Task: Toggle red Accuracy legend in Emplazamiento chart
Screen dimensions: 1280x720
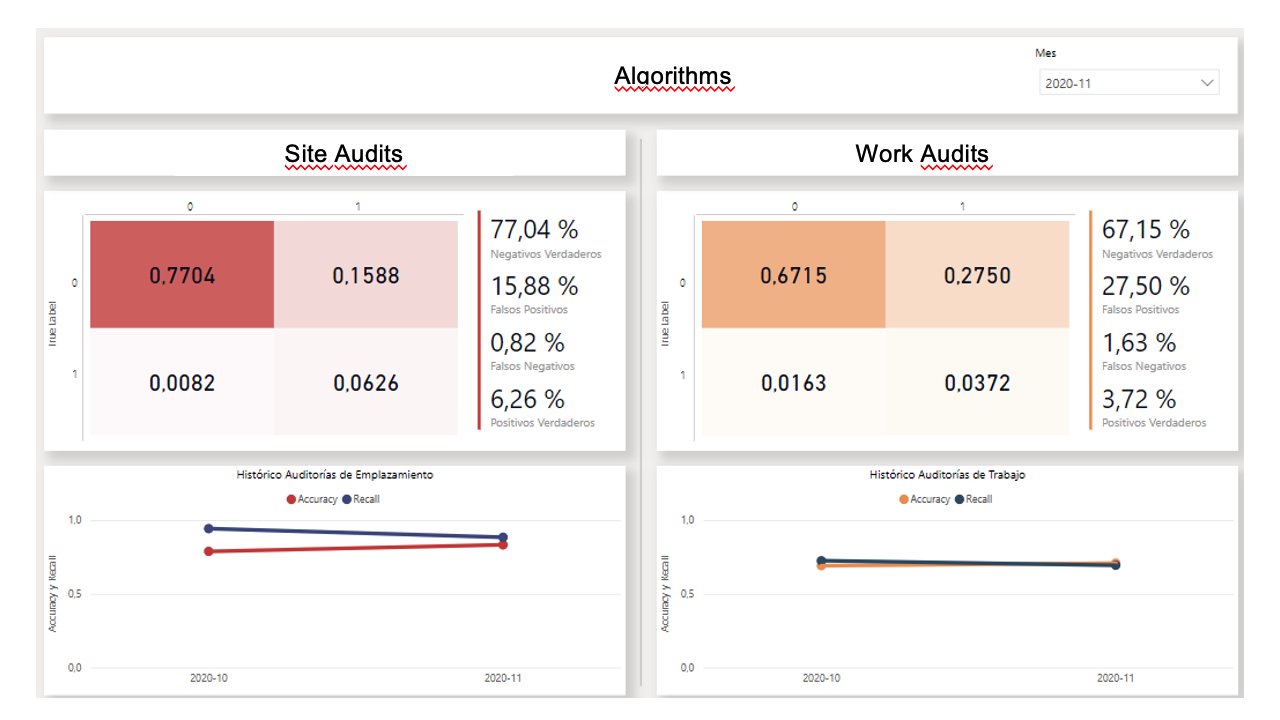Action: [312, 499]
